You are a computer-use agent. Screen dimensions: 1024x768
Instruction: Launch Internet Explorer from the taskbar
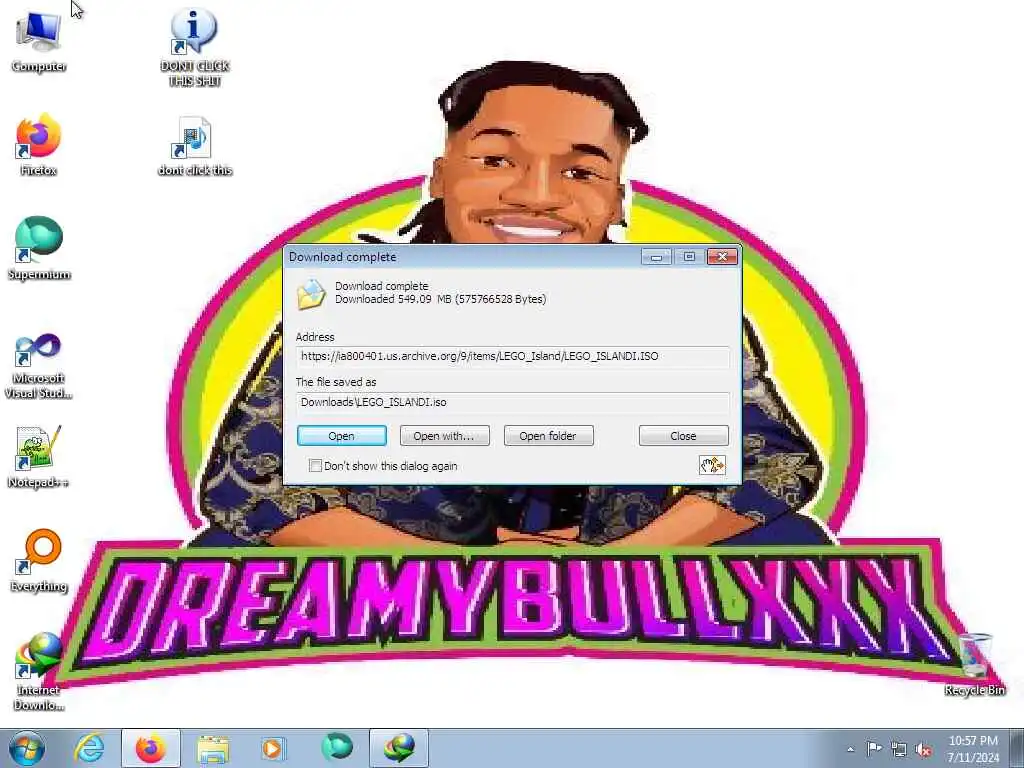coord(89,748)
